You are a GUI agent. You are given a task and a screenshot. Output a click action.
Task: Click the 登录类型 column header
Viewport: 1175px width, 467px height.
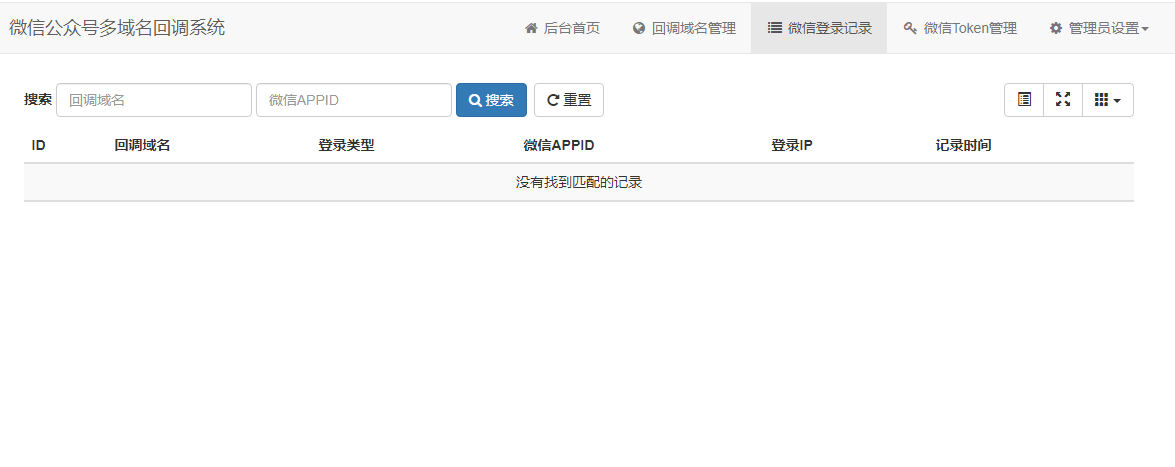346,146
